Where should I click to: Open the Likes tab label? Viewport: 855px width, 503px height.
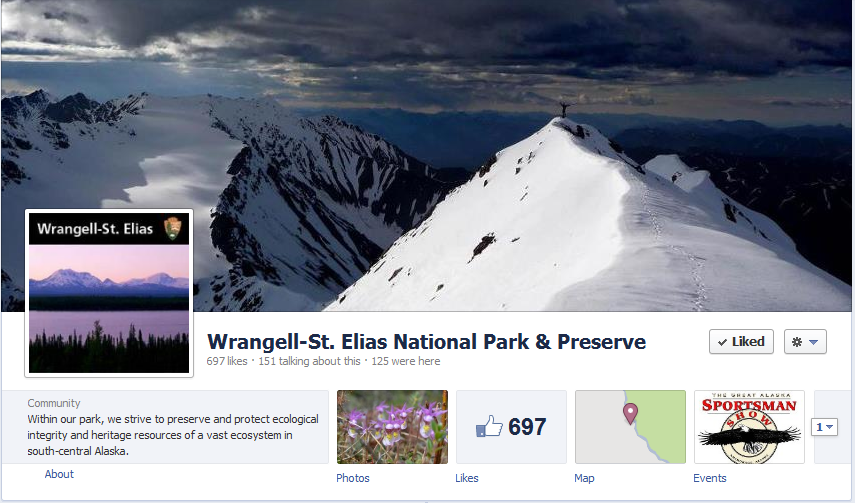467,478
